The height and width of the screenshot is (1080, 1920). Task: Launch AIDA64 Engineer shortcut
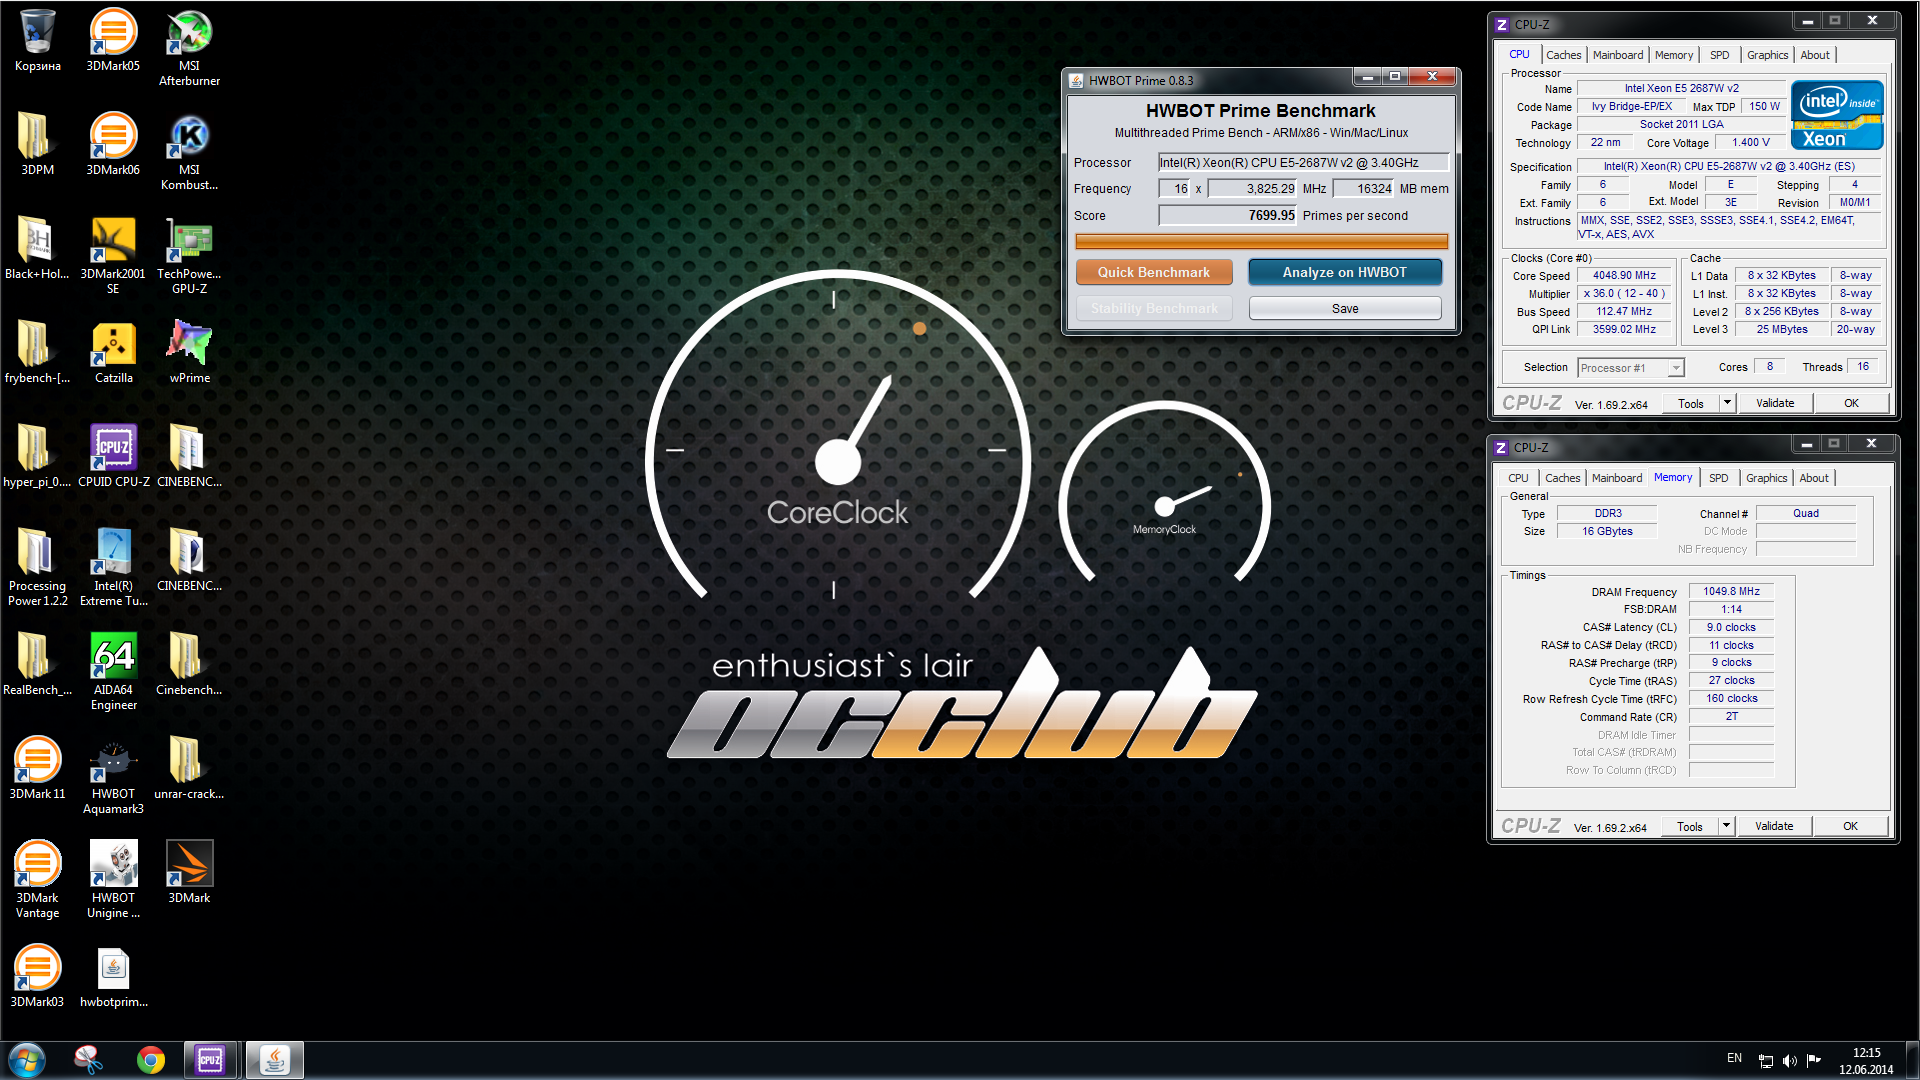coord(113,672)
